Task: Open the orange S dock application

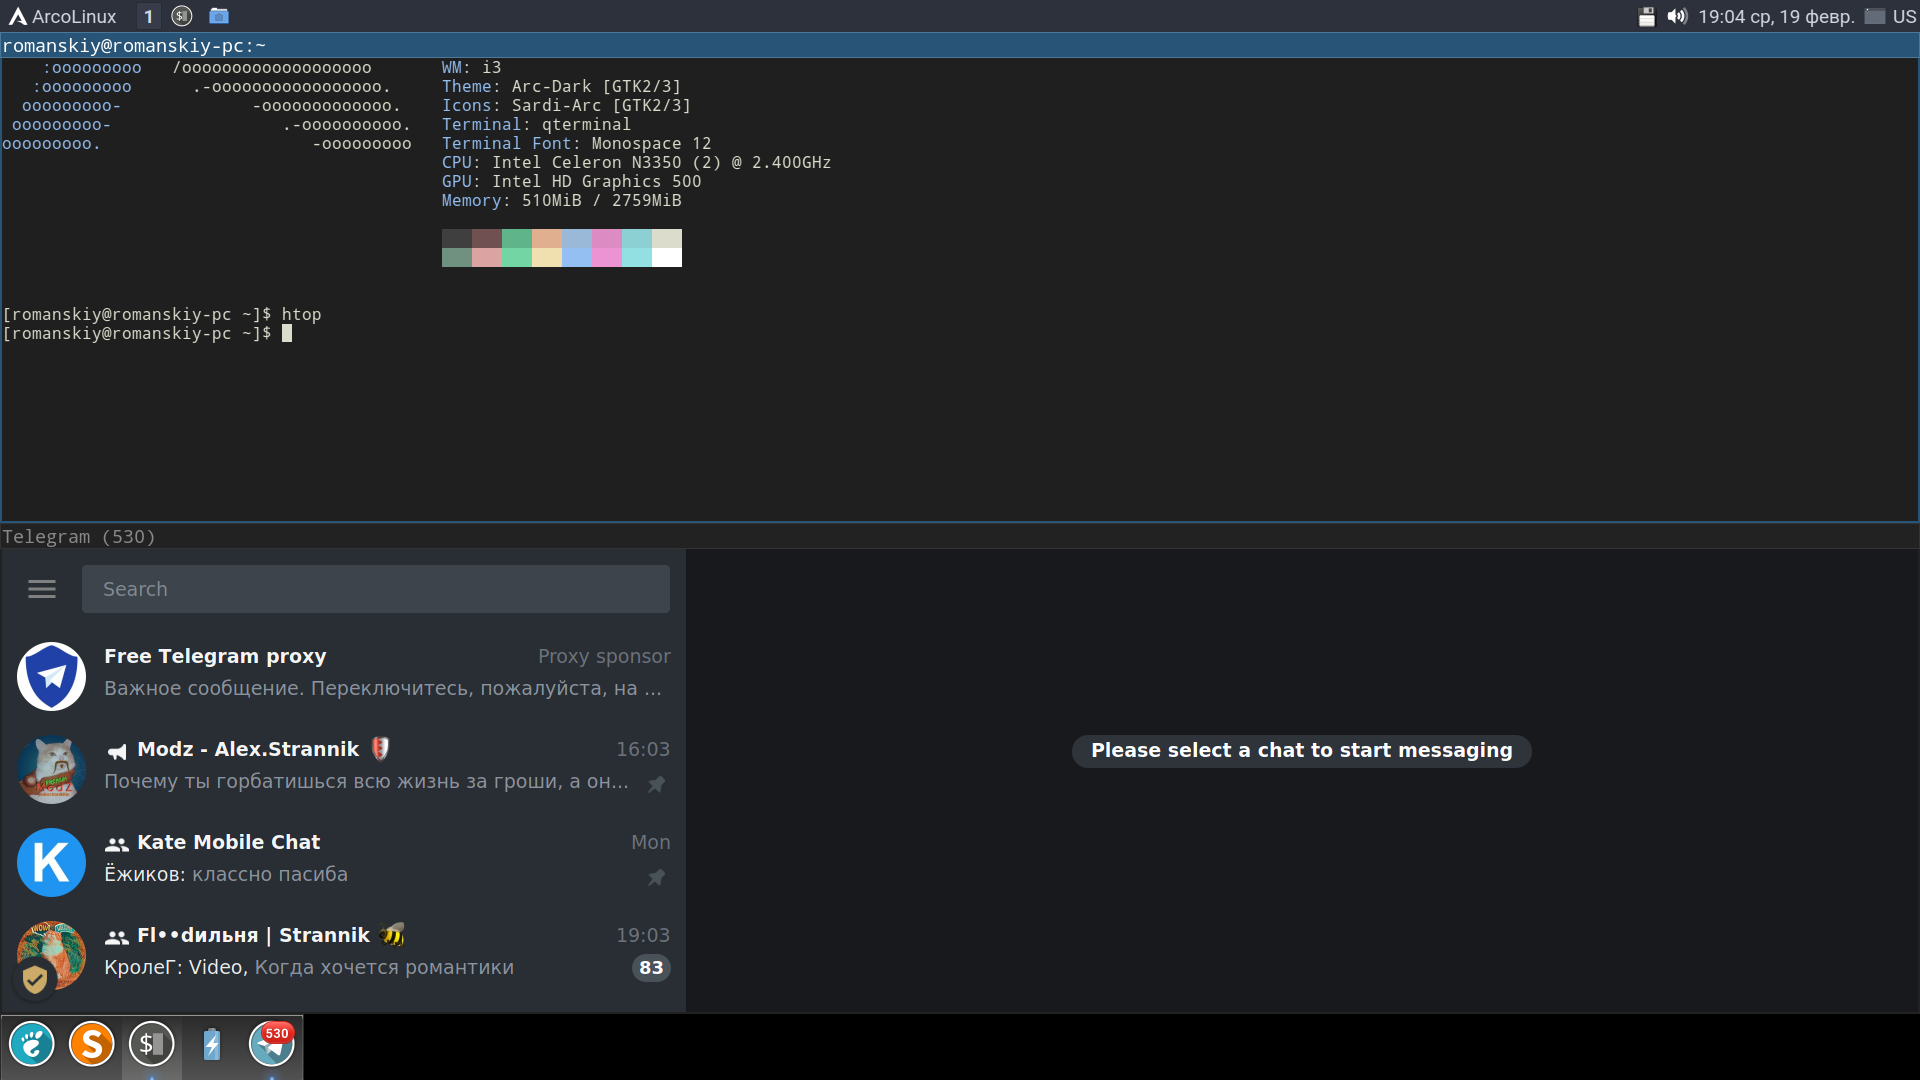Action: pyautogui.click(x=92, y=1045)
